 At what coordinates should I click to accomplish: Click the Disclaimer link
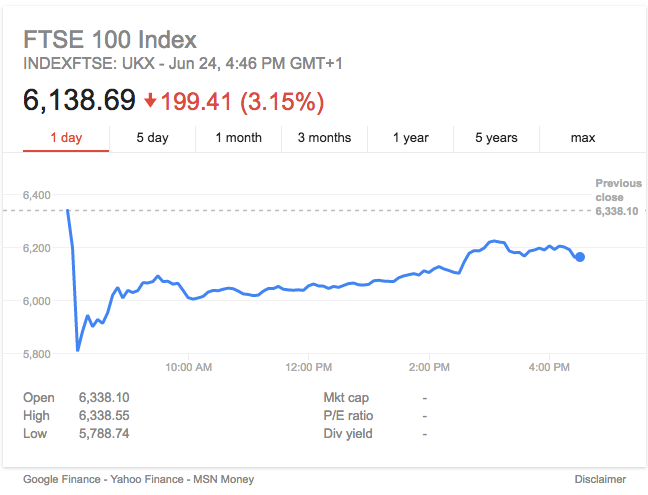[x=600, y=479]
